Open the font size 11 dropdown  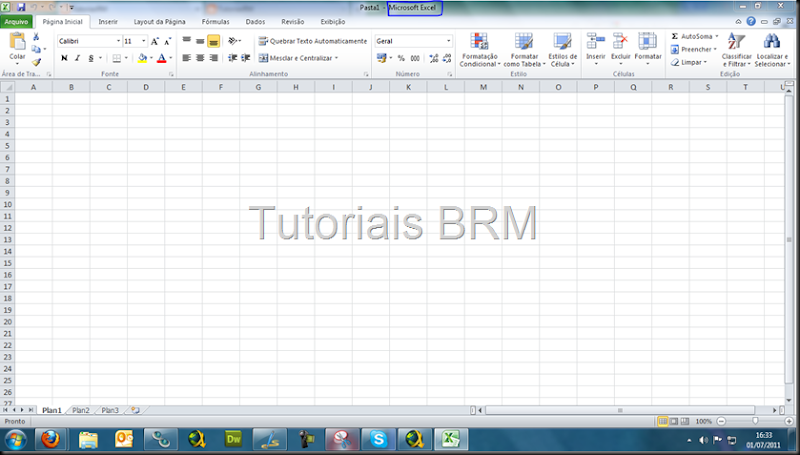click(143, 41)
